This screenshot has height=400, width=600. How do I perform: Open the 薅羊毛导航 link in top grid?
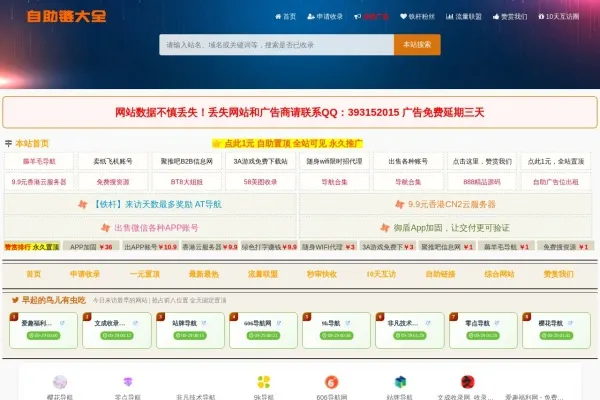coord(39,161)
